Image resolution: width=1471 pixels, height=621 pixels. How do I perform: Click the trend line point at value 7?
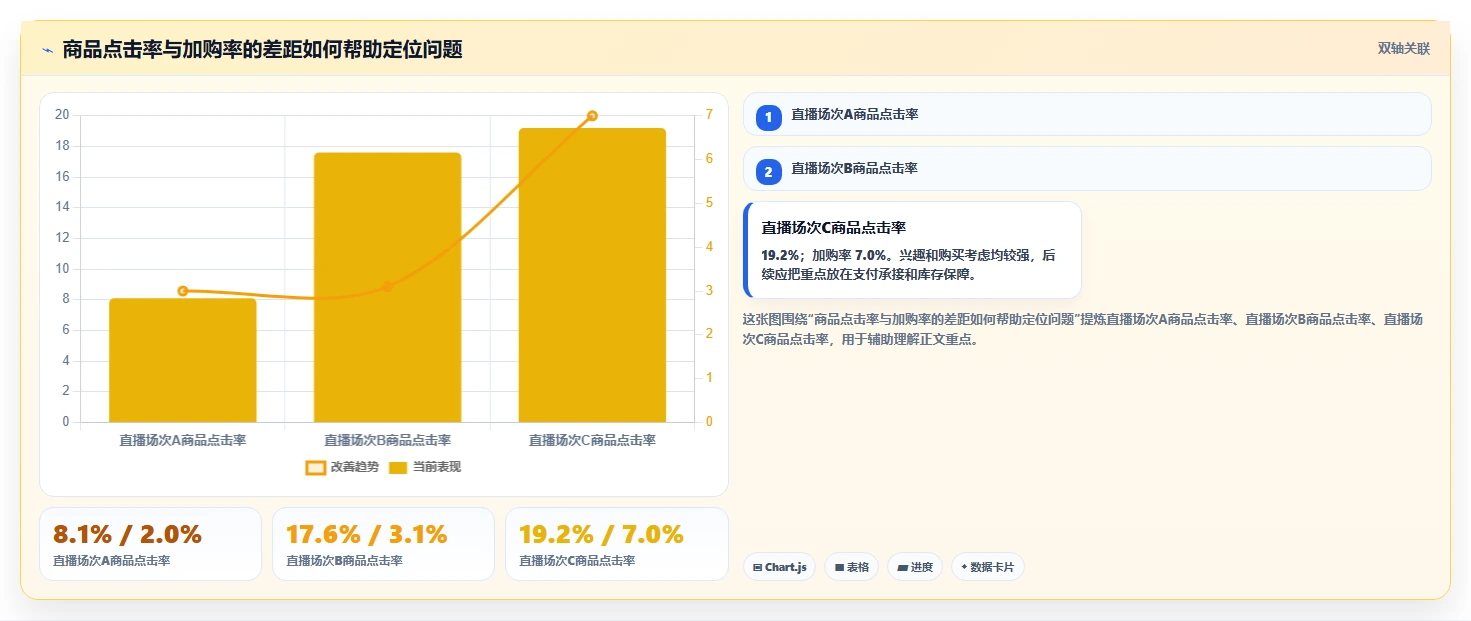click(592, 116)
